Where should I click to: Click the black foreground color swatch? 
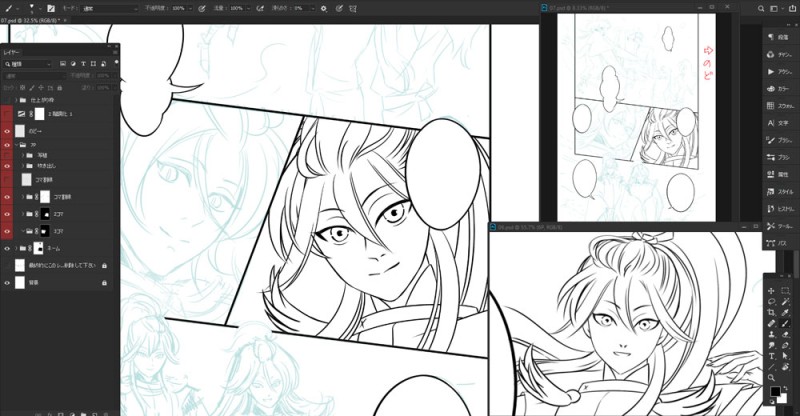pos(774,391)
